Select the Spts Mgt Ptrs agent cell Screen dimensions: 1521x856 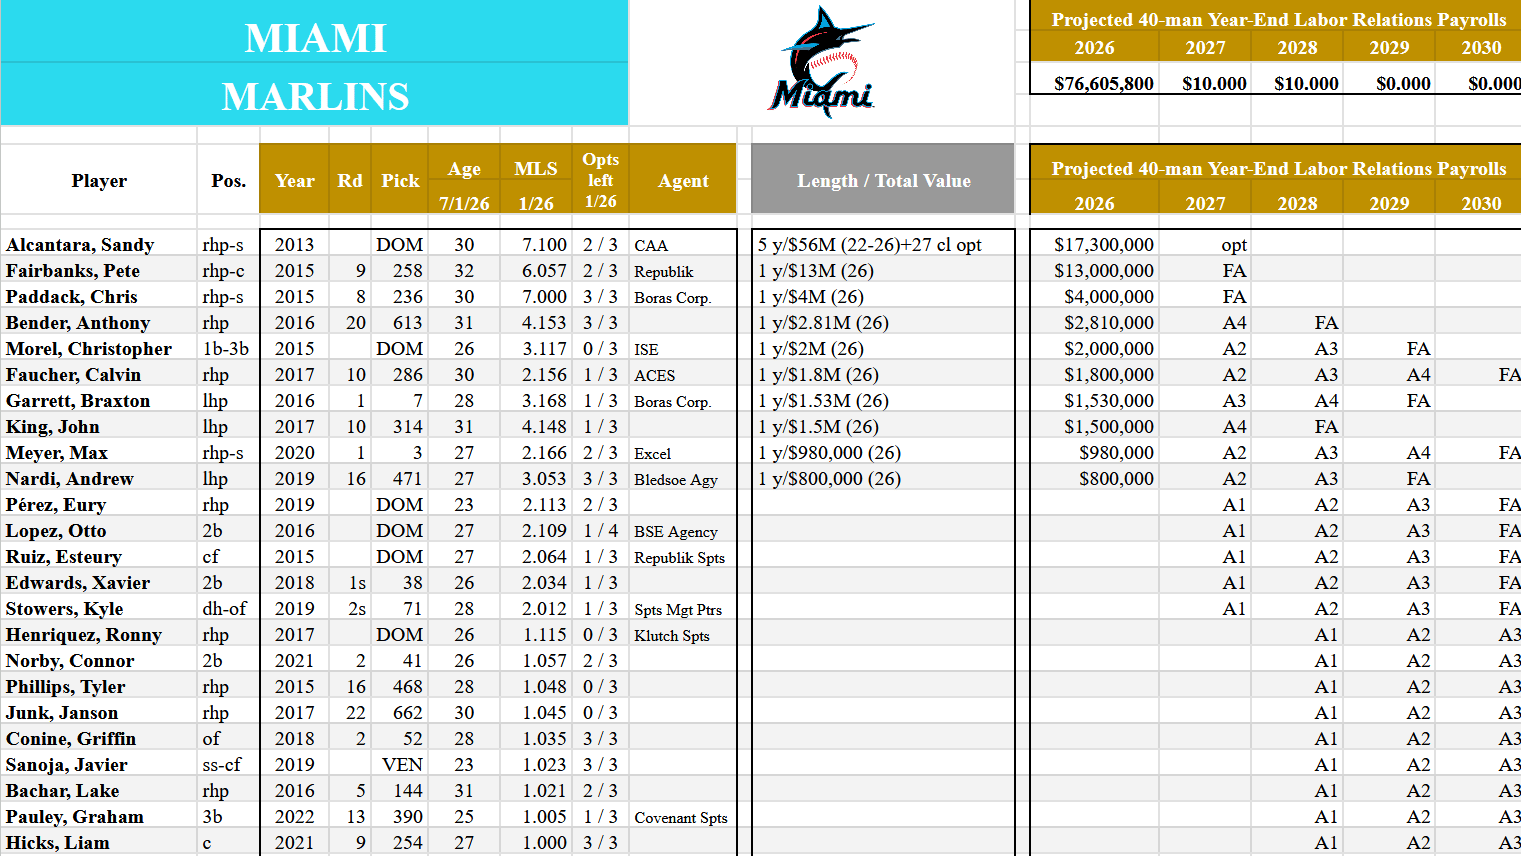coord(683,608)
